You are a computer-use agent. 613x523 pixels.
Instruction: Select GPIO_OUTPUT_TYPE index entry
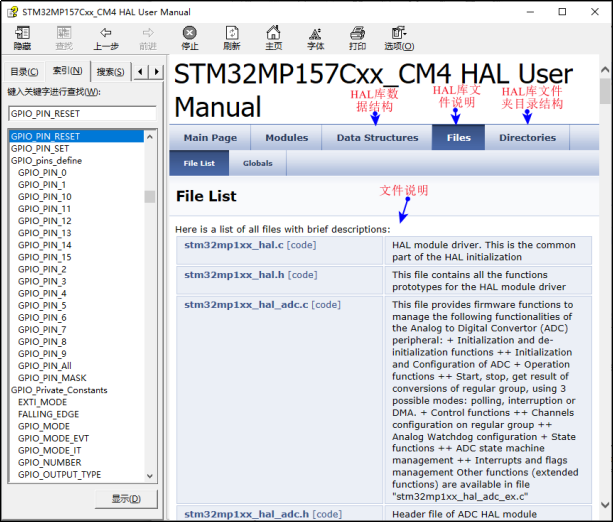coord(59,475)
